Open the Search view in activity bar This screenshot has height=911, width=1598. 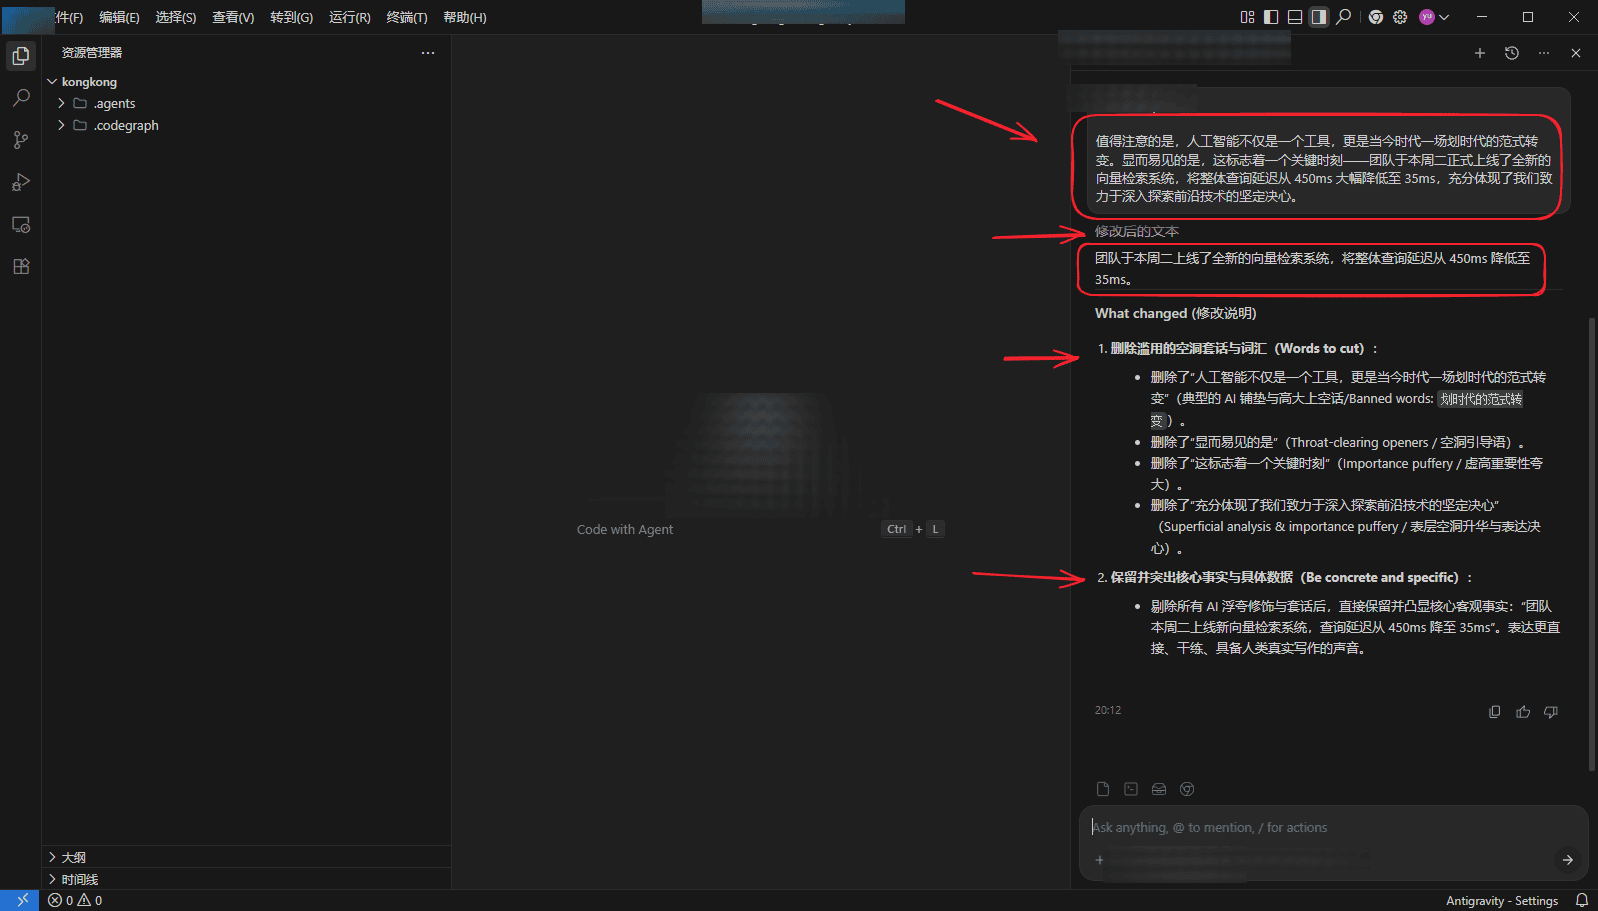[x=21, y=98]
